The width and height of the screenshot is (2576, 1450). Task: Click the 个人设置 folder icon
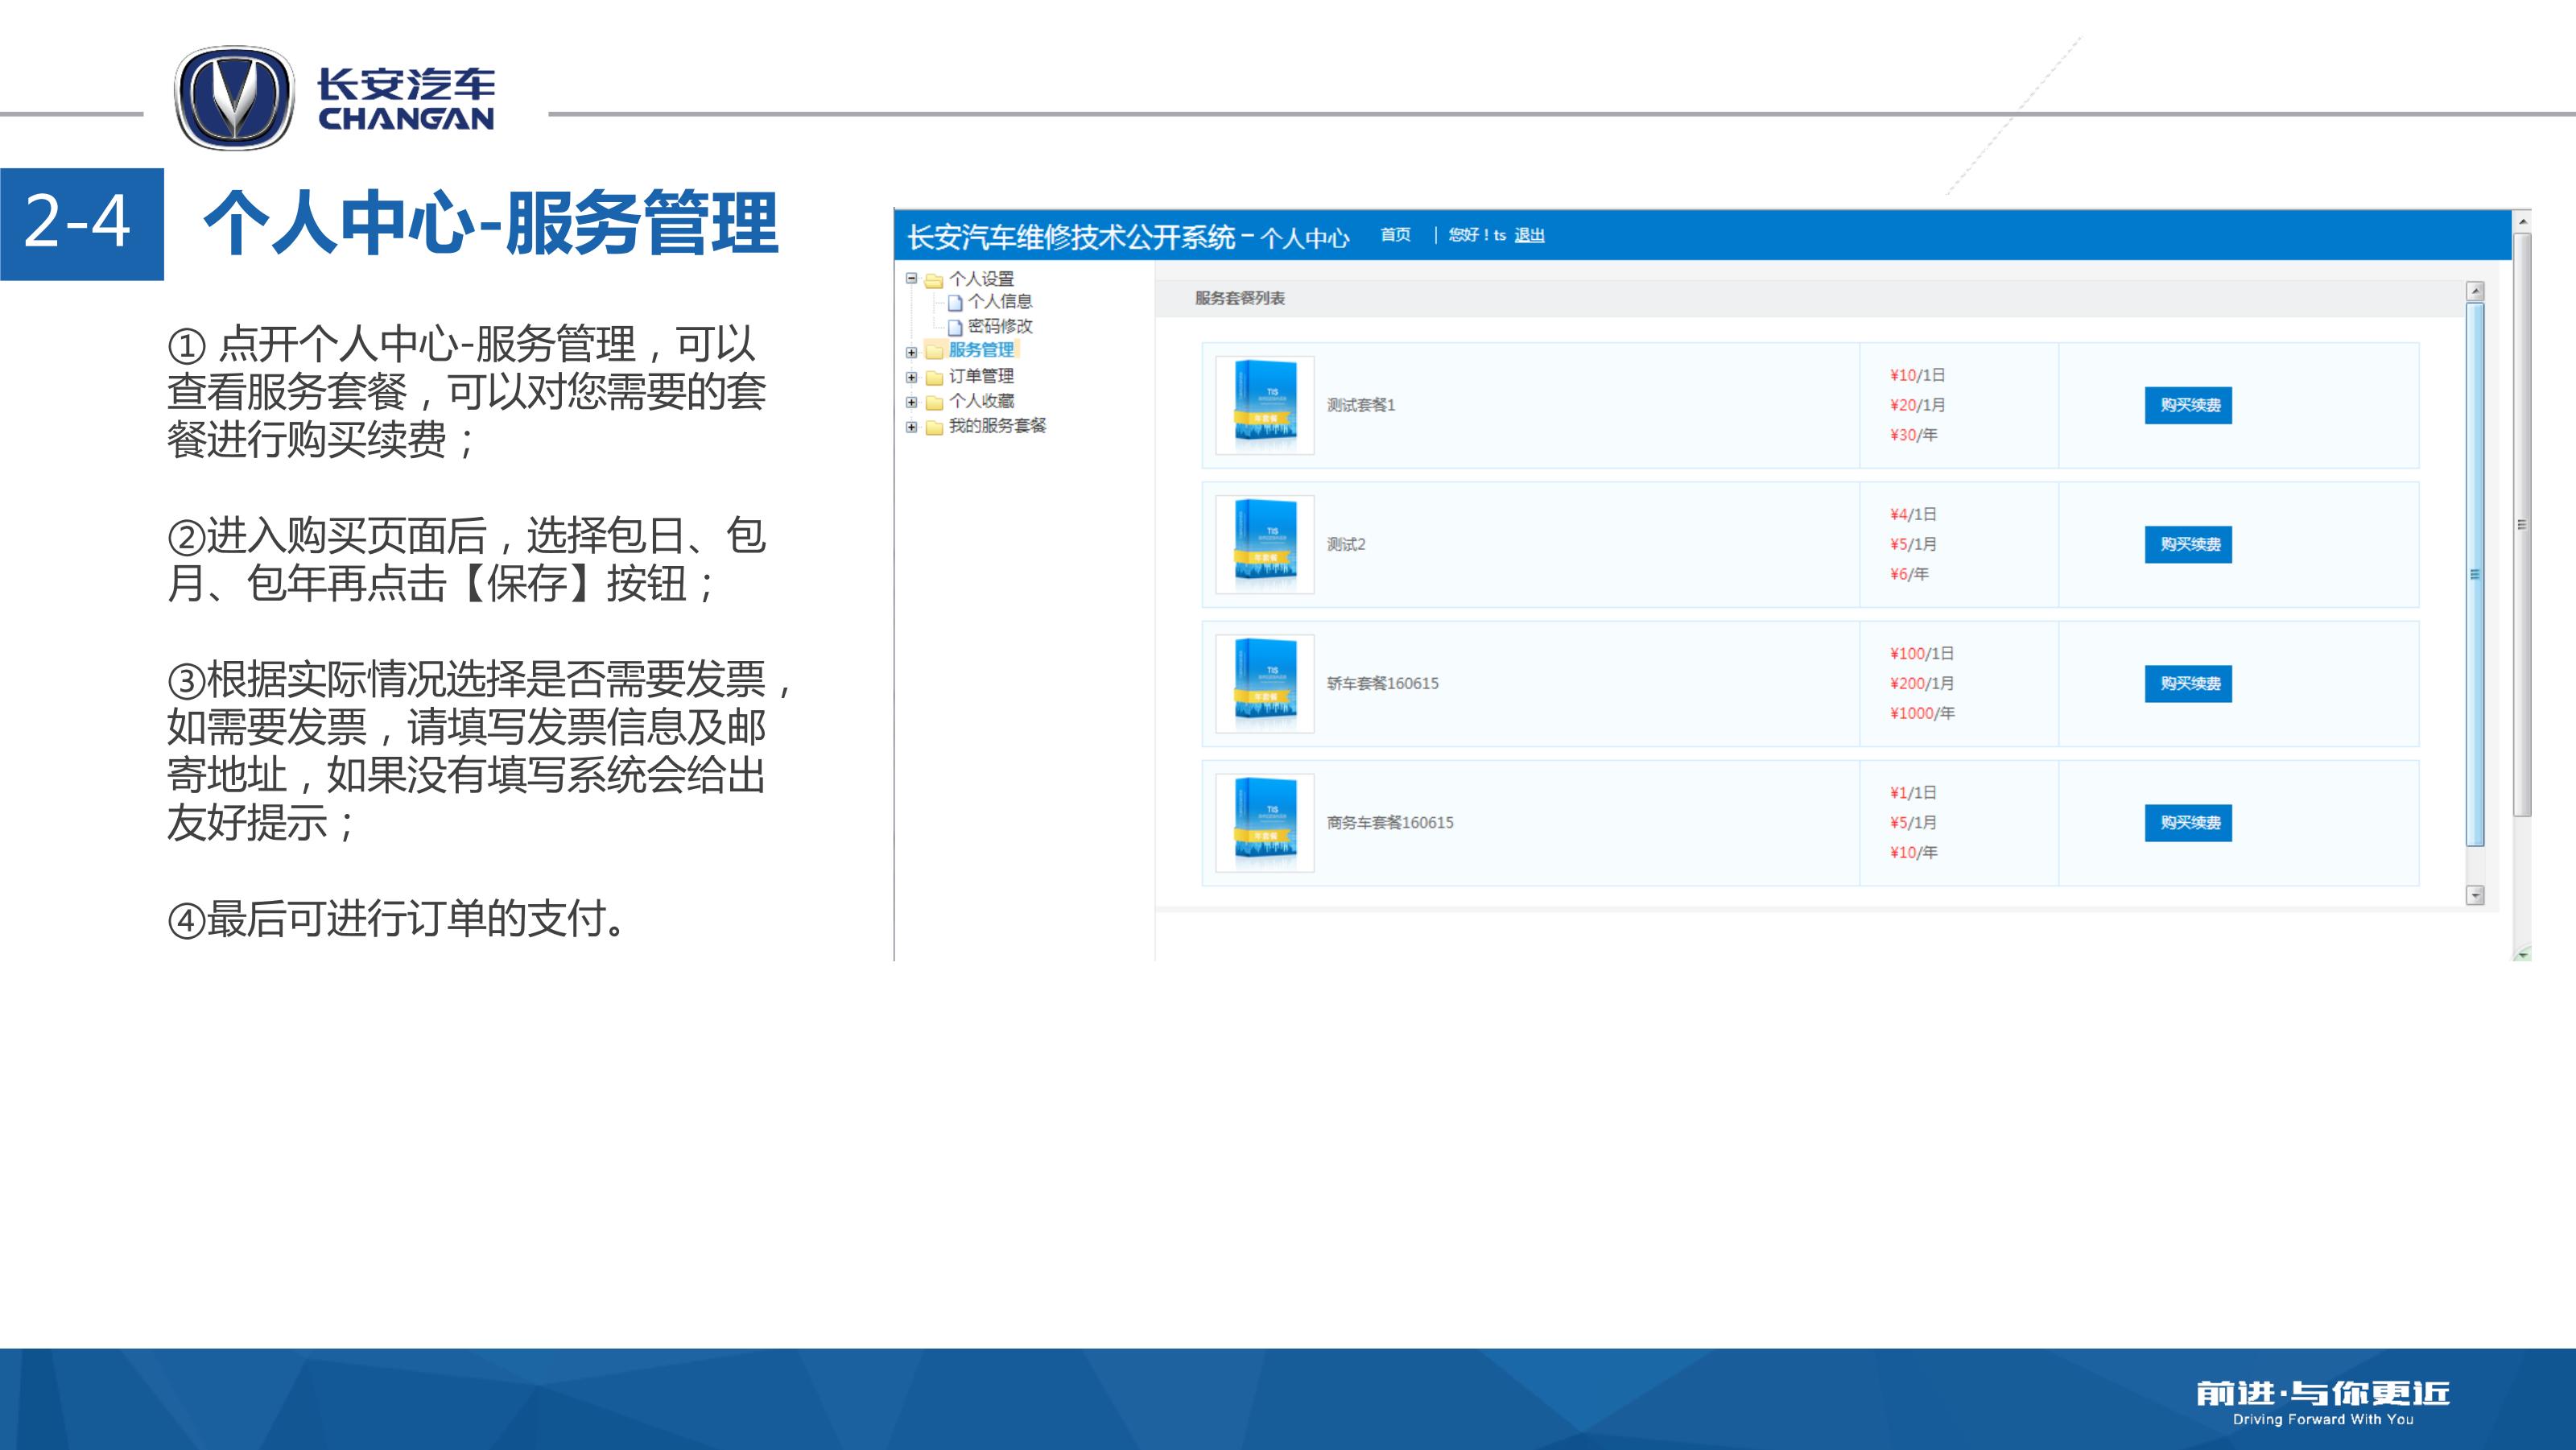click(x=934, y=280)
